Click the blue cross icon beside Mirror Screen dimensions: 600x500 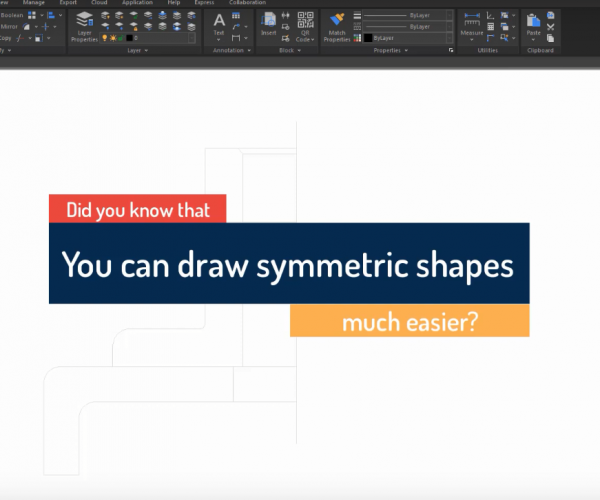point(46,27)
